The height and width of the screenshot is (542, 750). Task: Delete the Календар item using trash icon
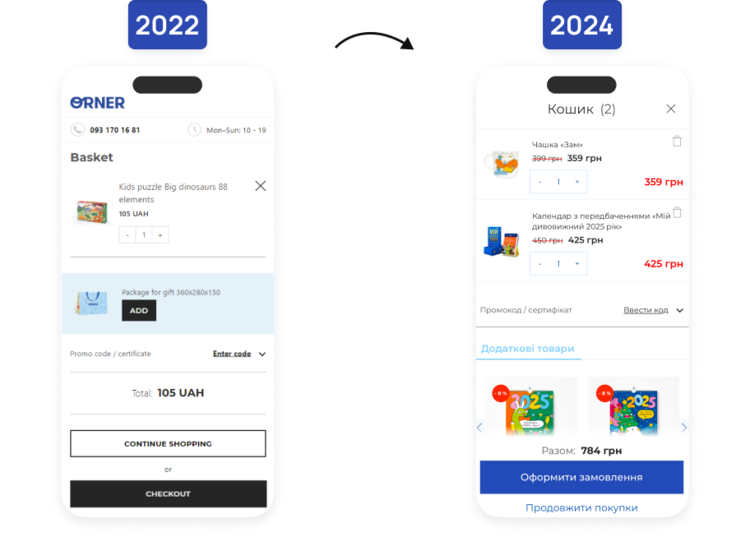coord(677,212)
